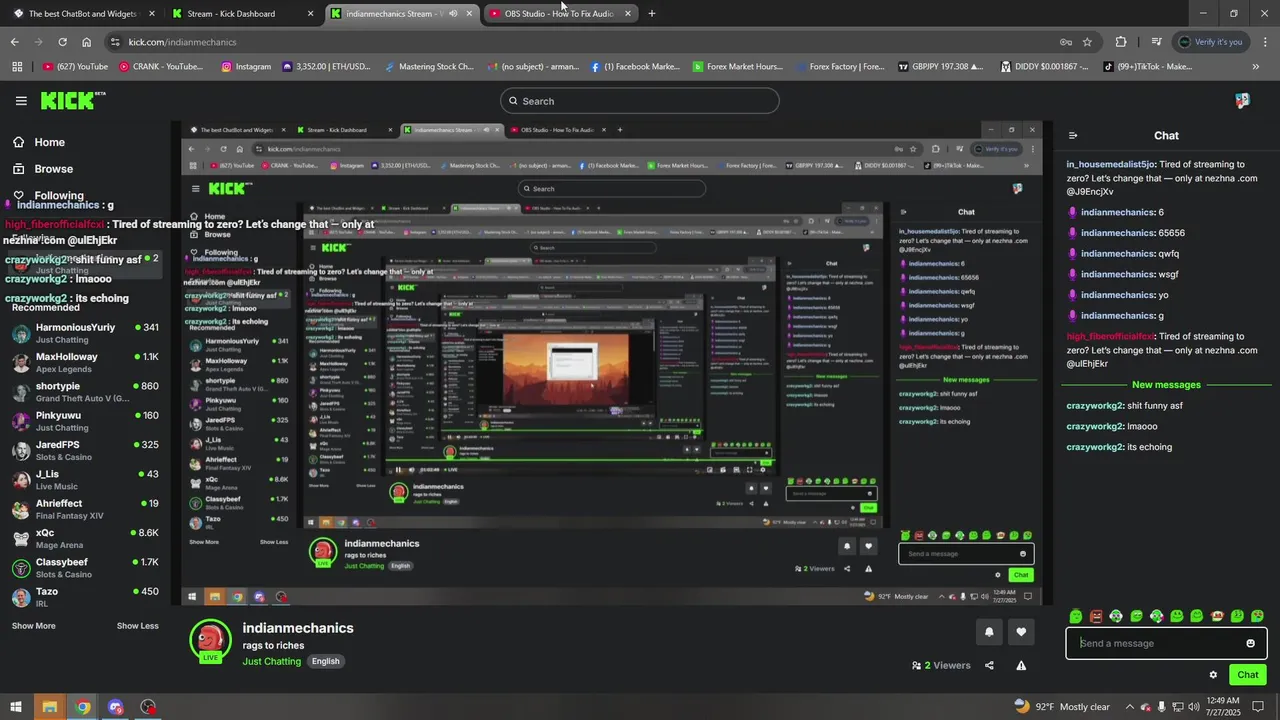Click the browser home icon in the toolbar
The height and width of the screenshot is (720, 1280).
87,42
